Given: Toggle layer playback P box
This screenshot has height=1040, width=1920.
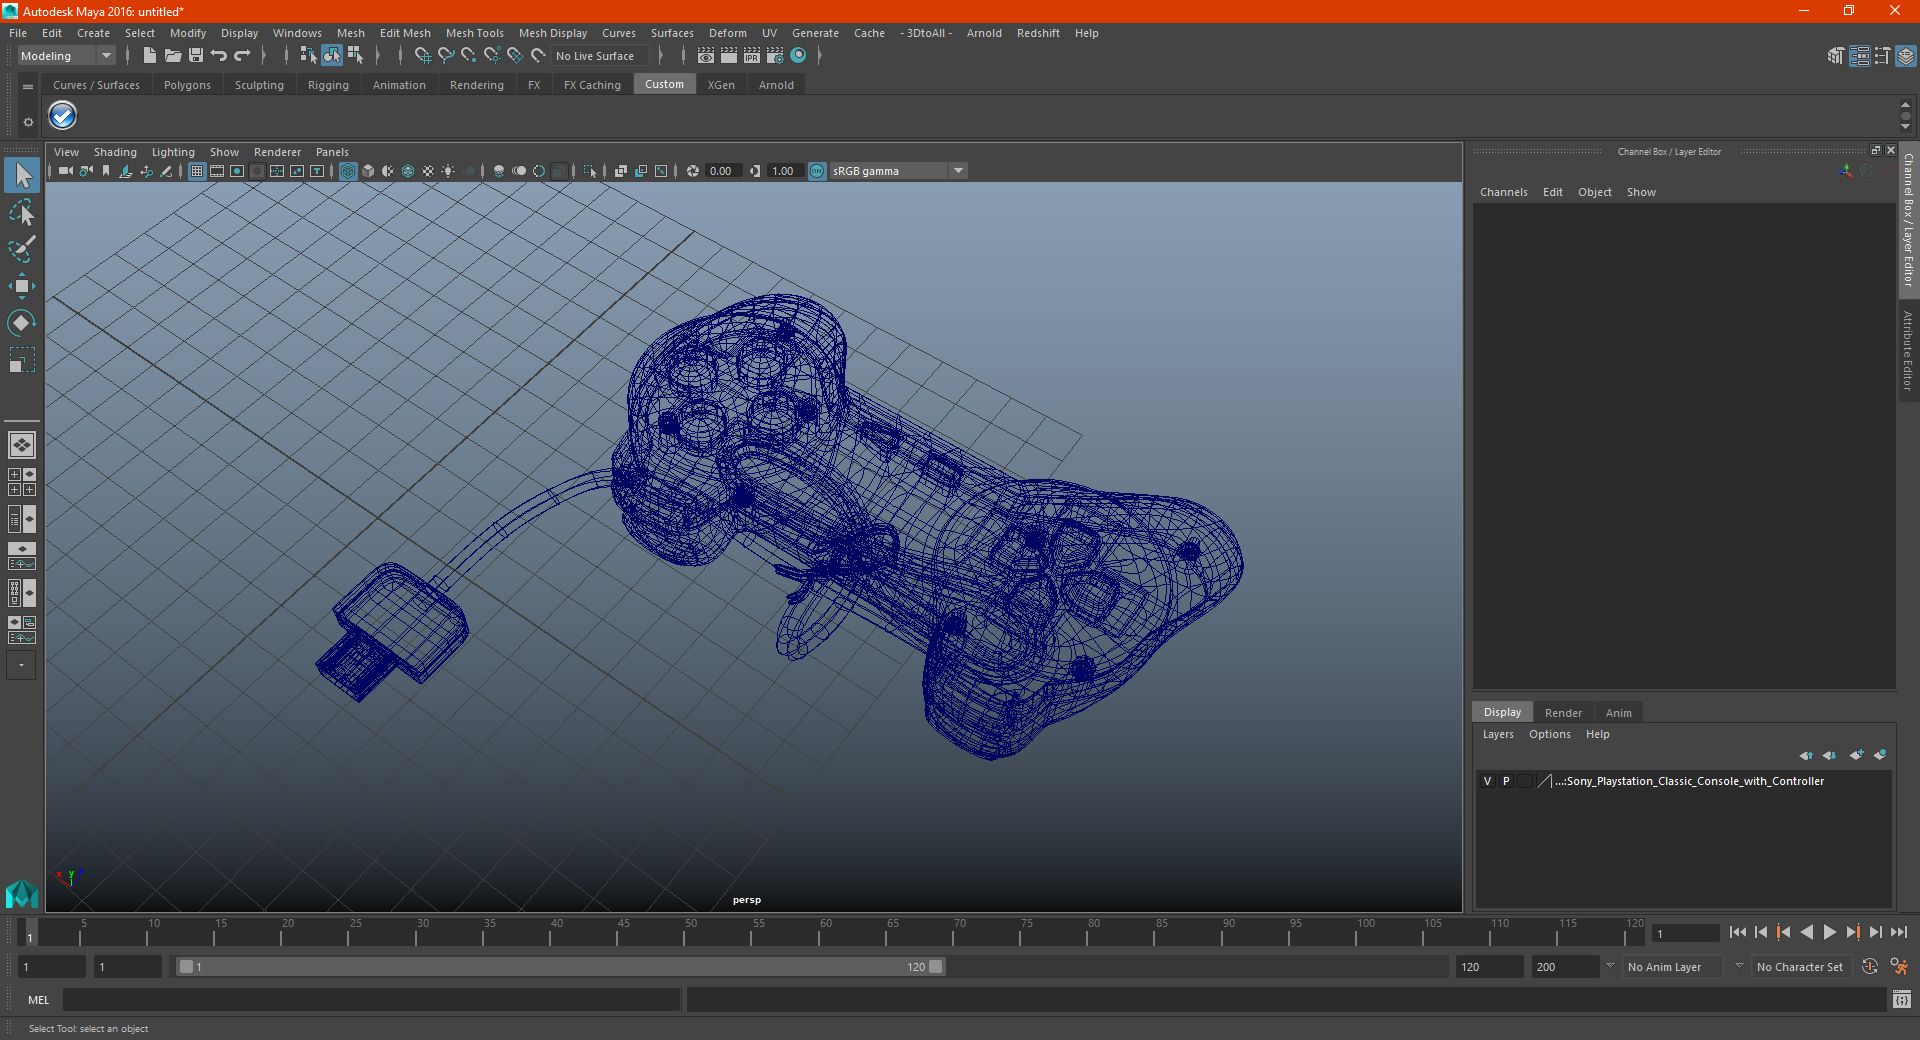Looking at the screenshot, I should [x=1506, y=781].
